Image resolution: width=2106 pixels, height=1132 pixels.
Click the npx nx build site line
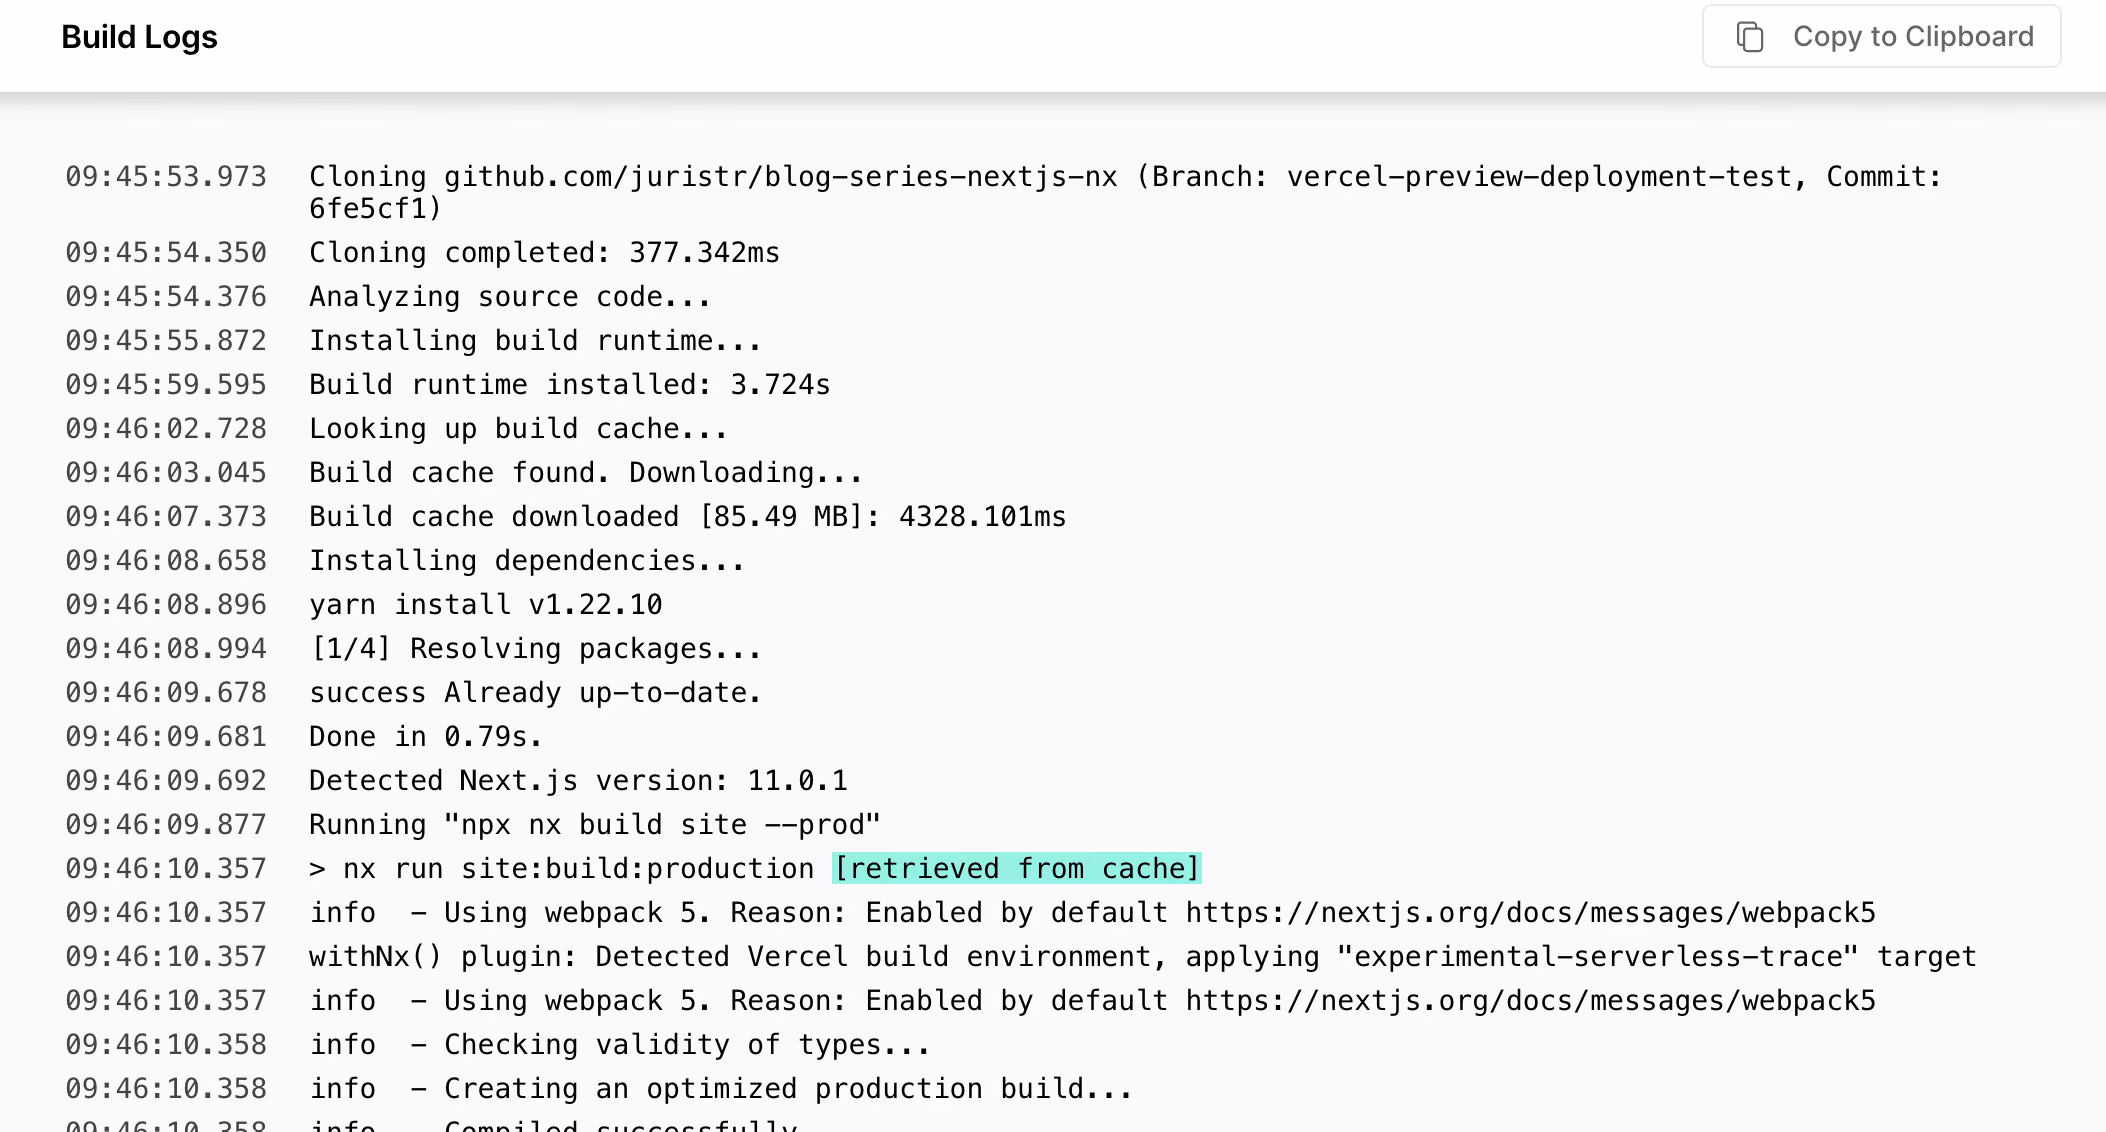(x=594, y=824)
